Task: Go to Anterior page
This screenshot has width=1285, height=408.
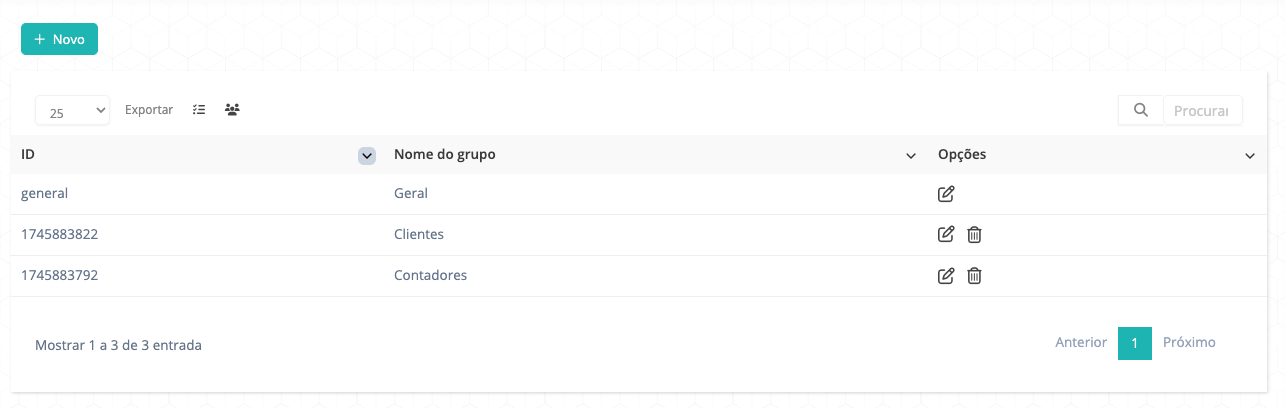Action: [x=1081, y=342]
